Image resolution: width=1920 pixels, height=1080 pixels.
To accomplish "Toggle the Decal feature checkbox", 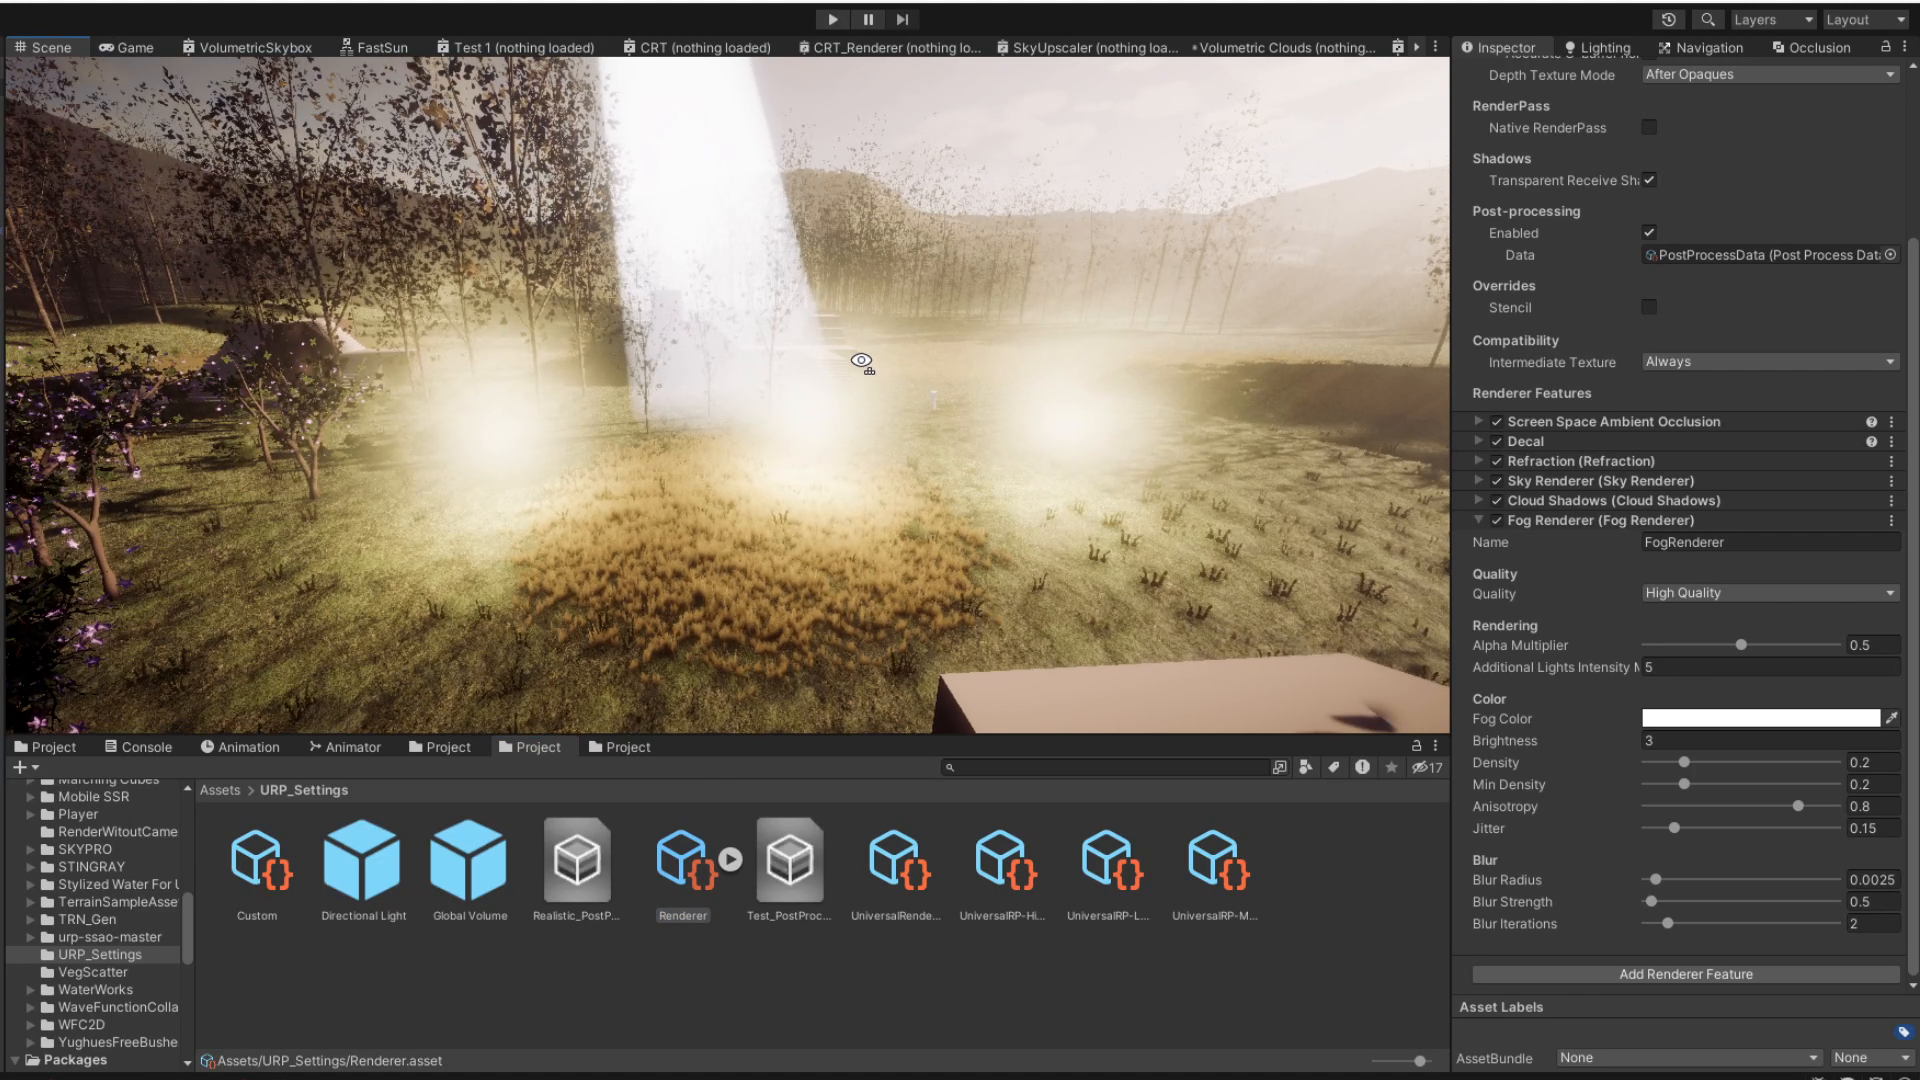I will [x=1497, y=441].
